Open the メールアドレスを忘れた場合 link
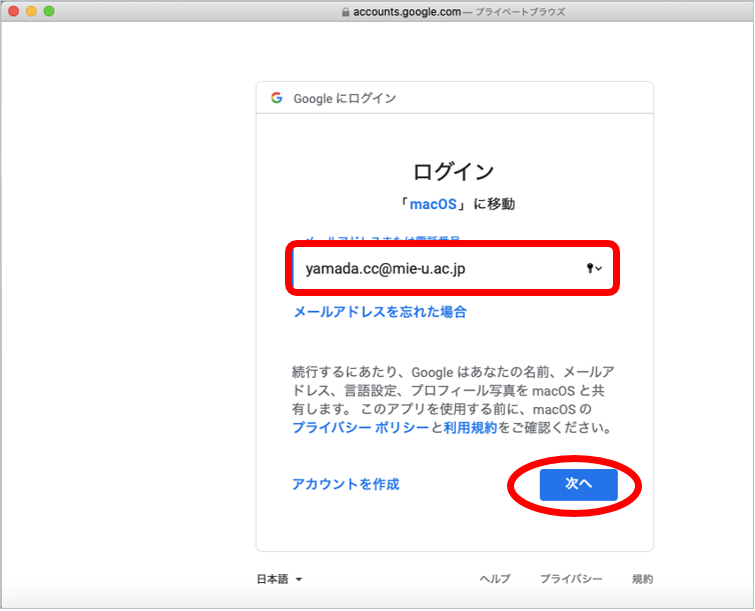755x611 pixels. [380, 312]
